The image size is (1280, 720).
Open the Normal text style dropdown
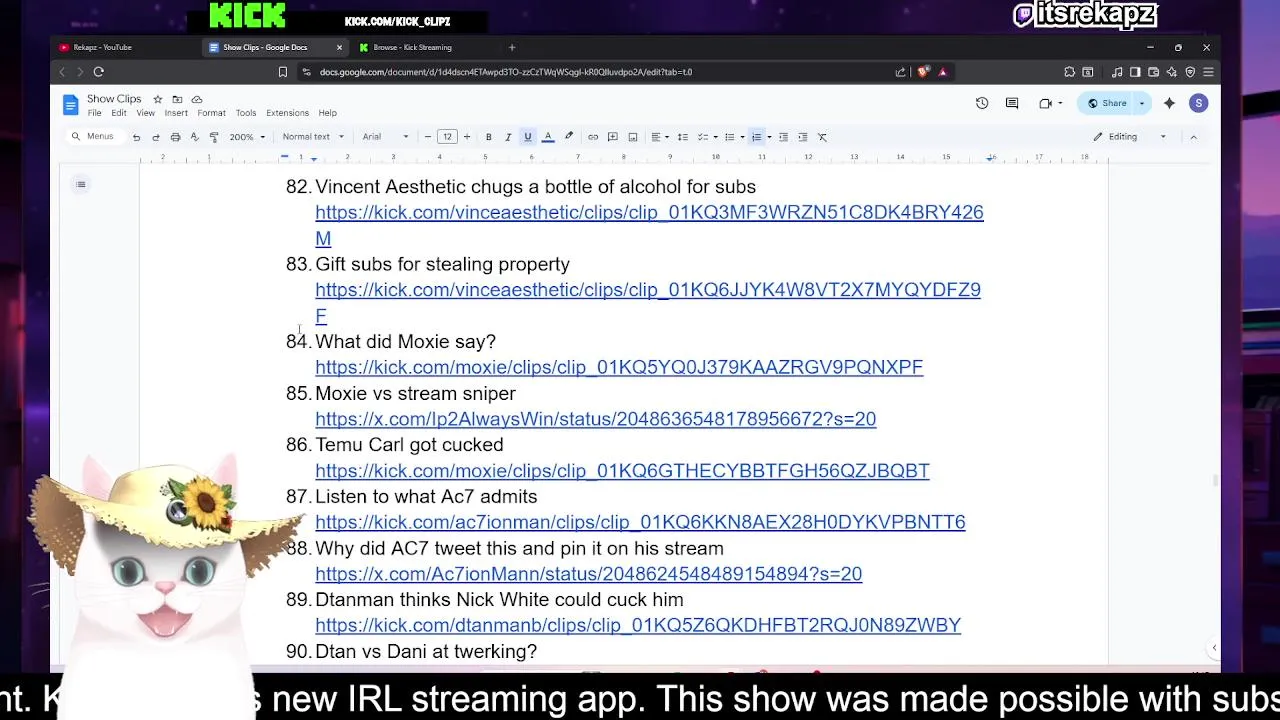313,137
